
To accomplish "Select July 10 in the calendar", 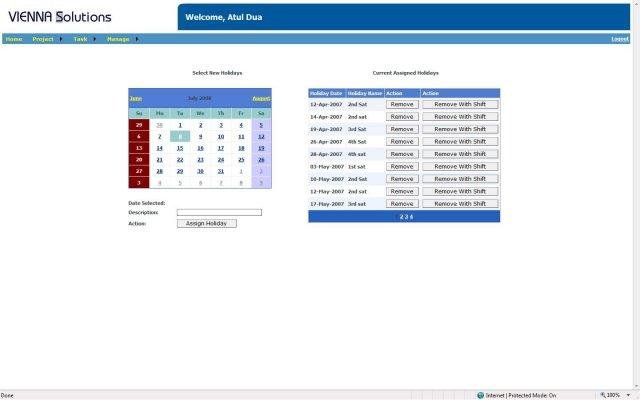I will [221, 137].
